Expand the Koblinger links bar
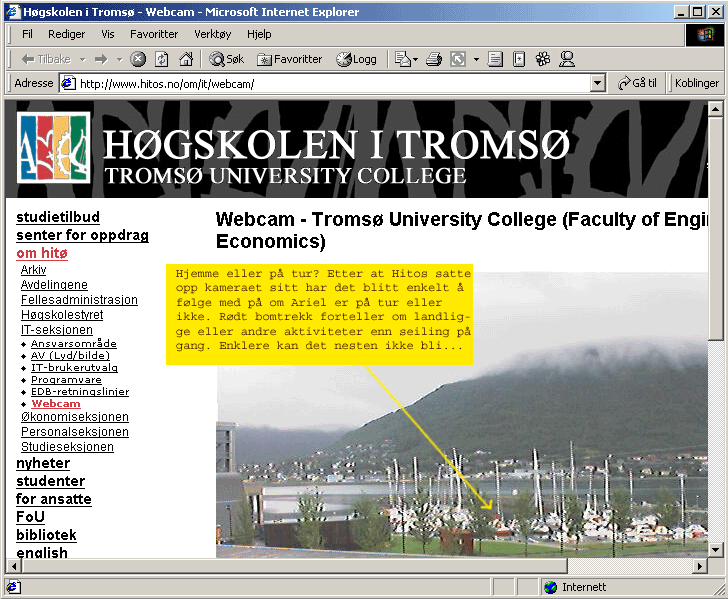Viewport: 728px width, 599px height. [x=696, y=83]
